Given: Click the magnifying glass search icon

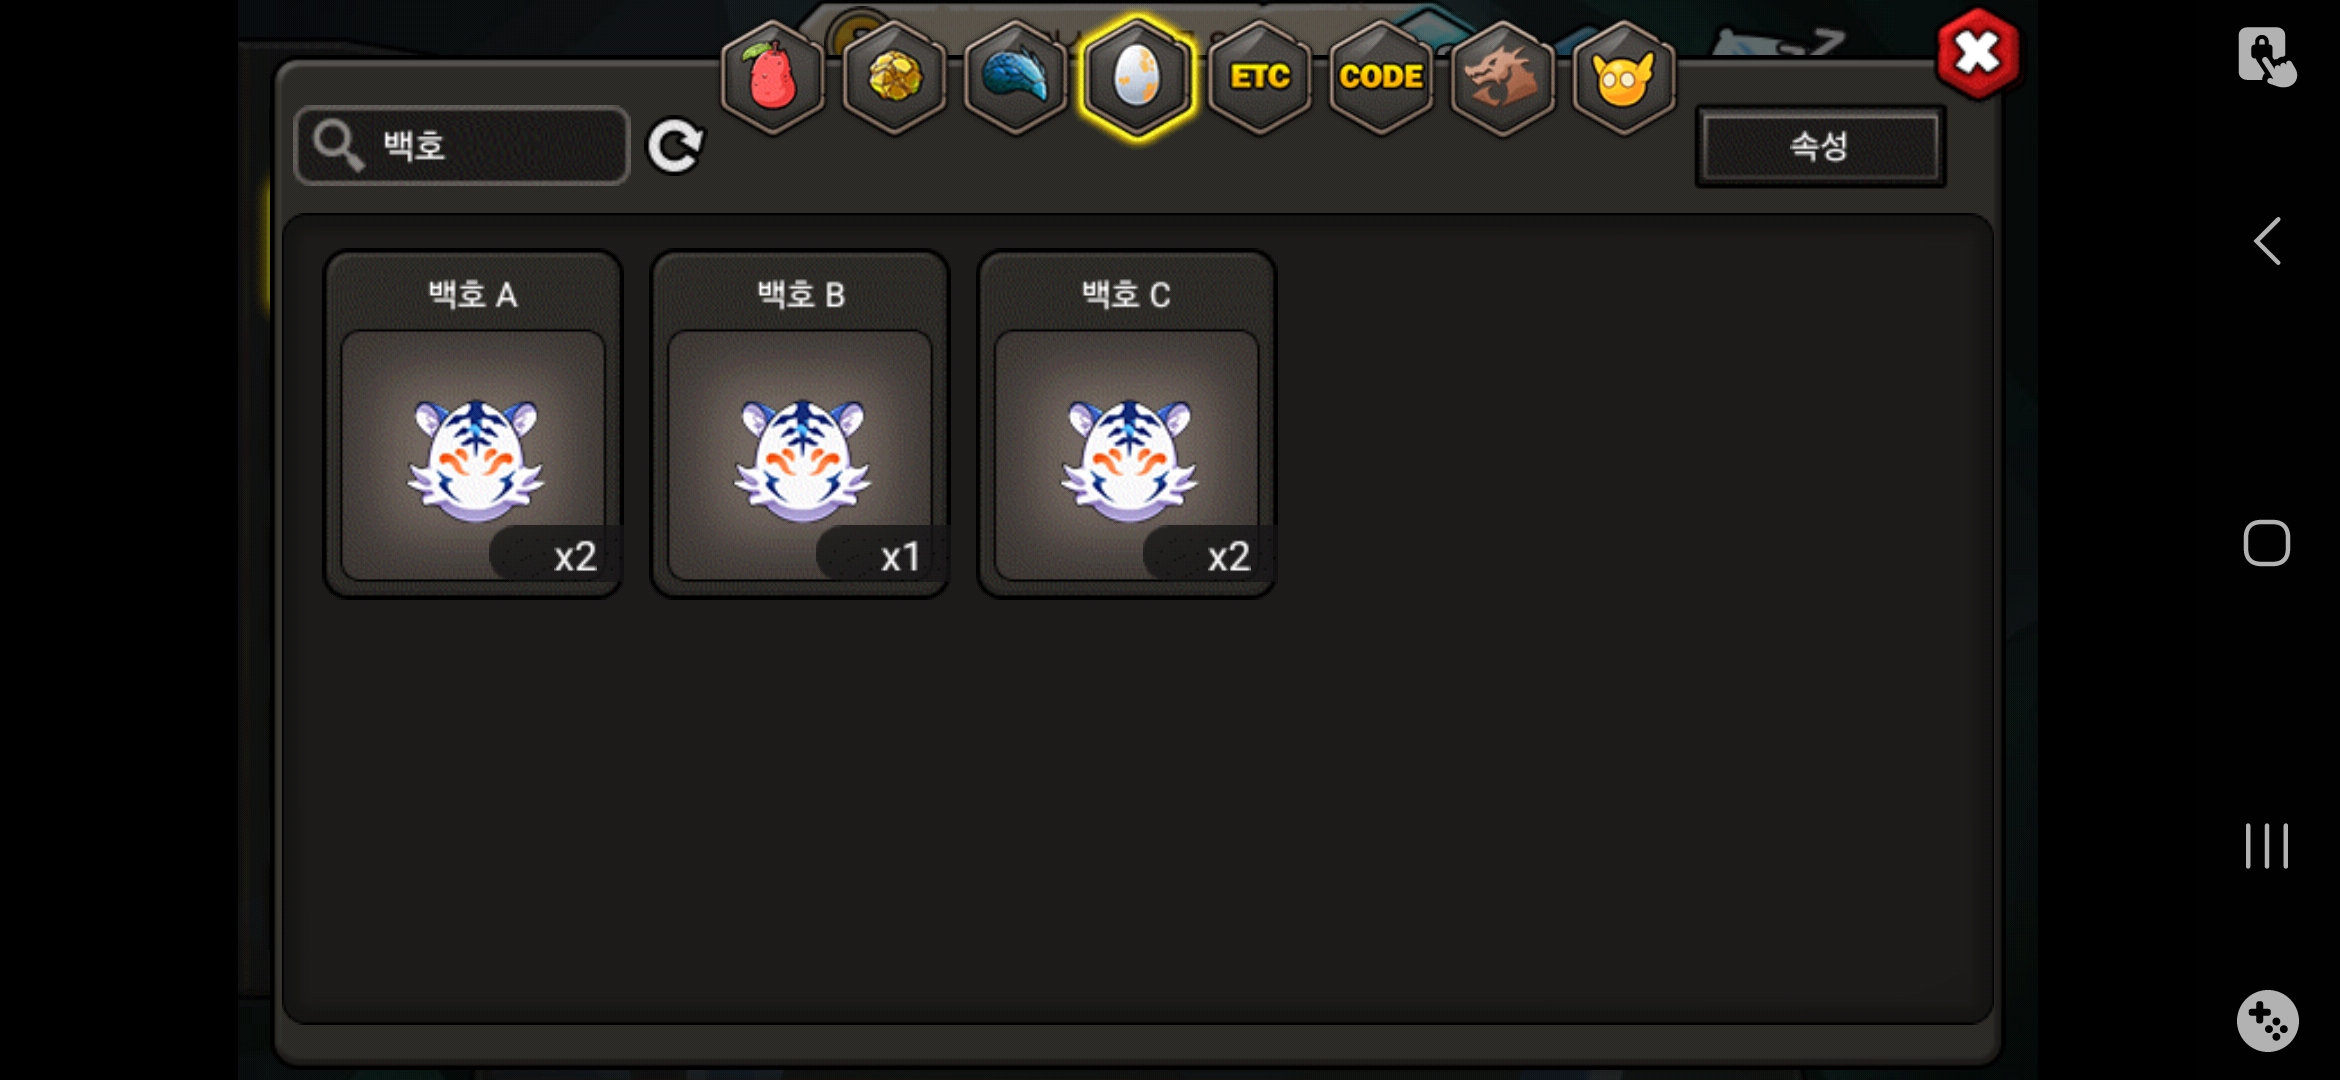Looking at the screenshot, I should tap(337, 146).
